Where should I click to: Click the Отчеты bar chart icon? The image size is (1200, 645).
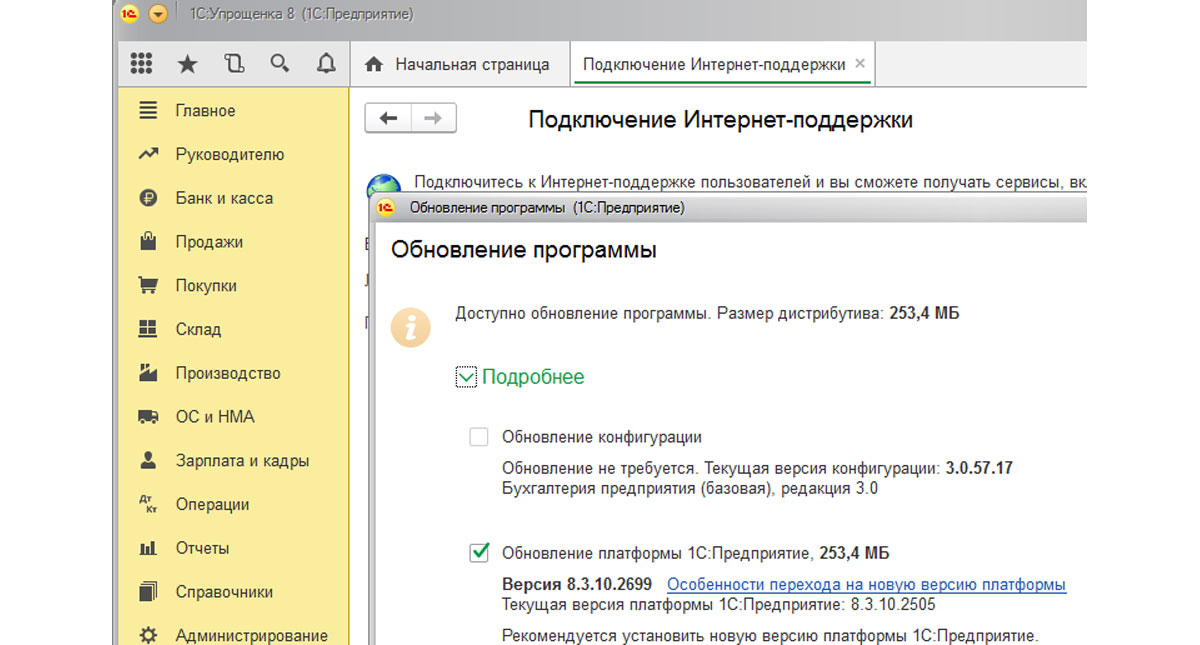[148, 548]
